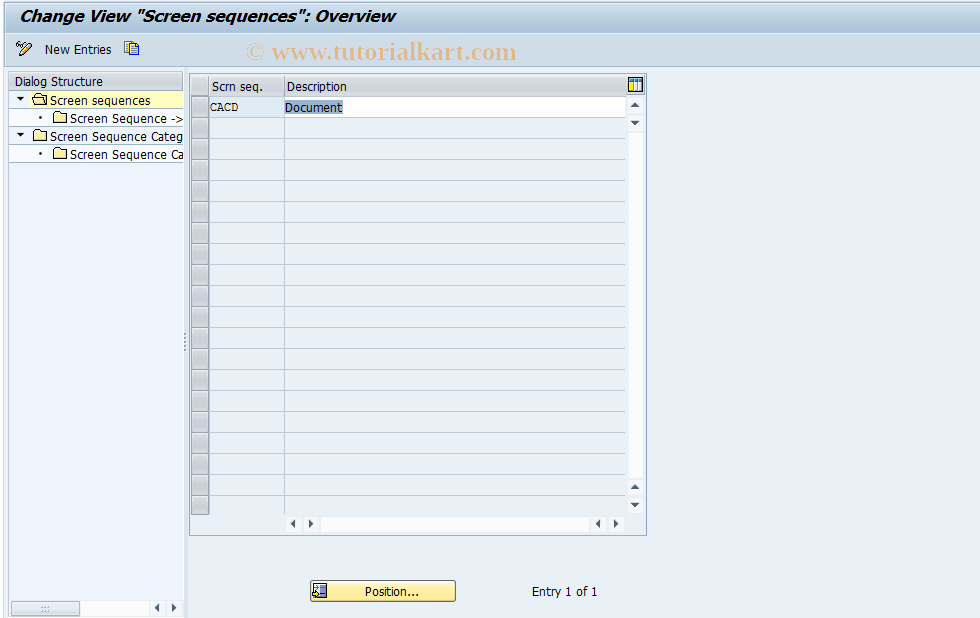Select the row selector for CACD

[x=200, y=107]
